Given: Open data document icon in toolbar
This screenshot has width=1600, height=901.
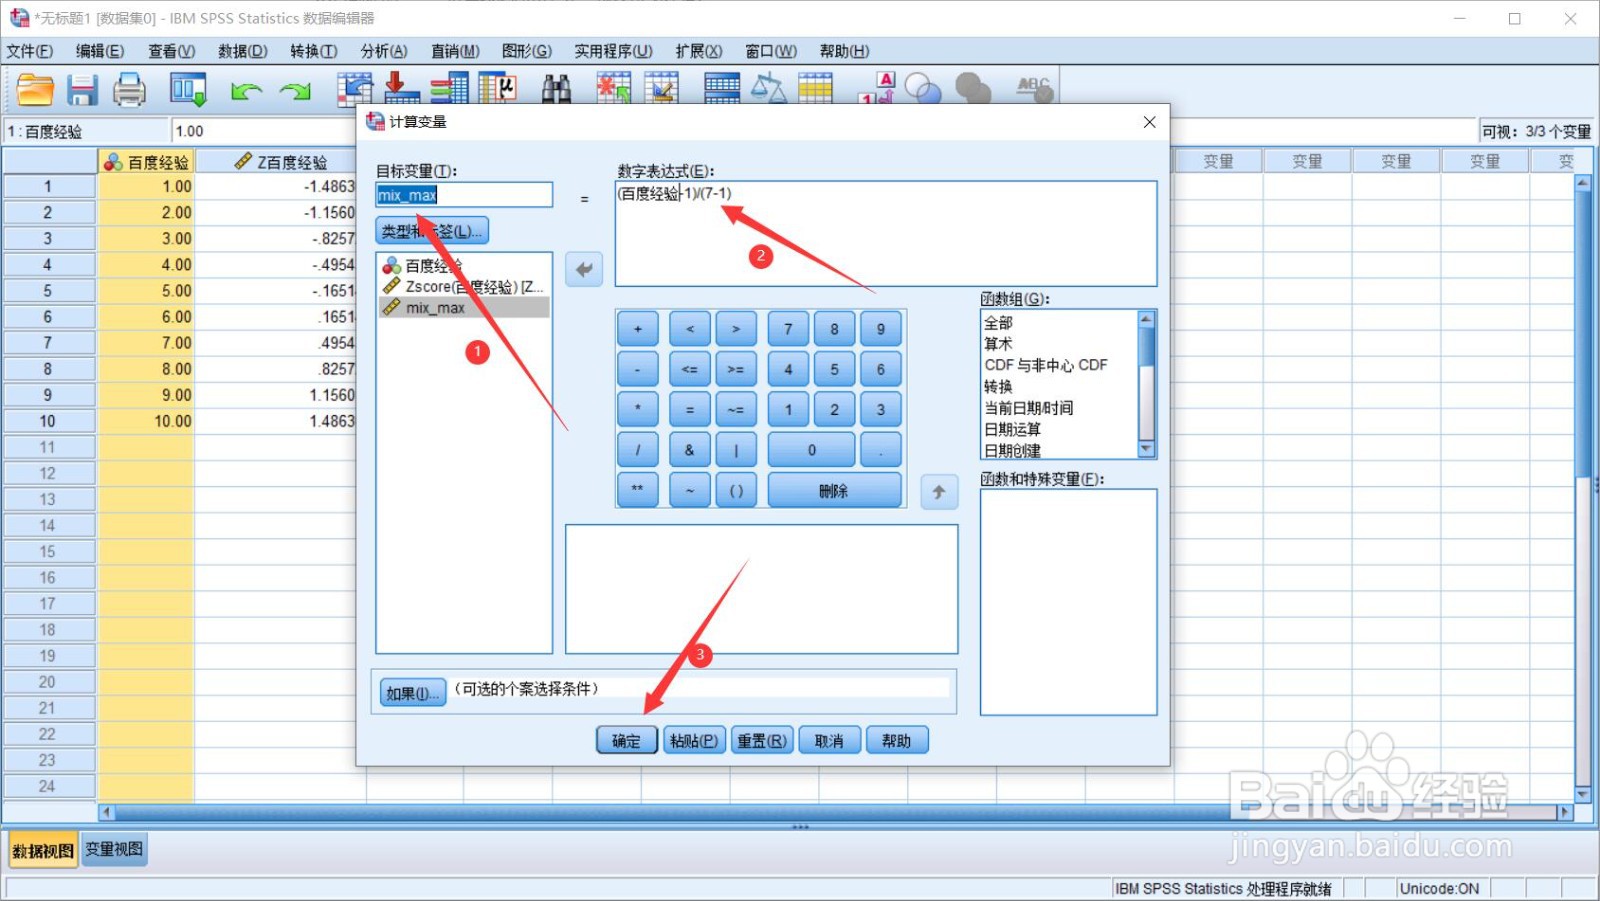Looking at the screenshot, I should [x=36, y=90].
